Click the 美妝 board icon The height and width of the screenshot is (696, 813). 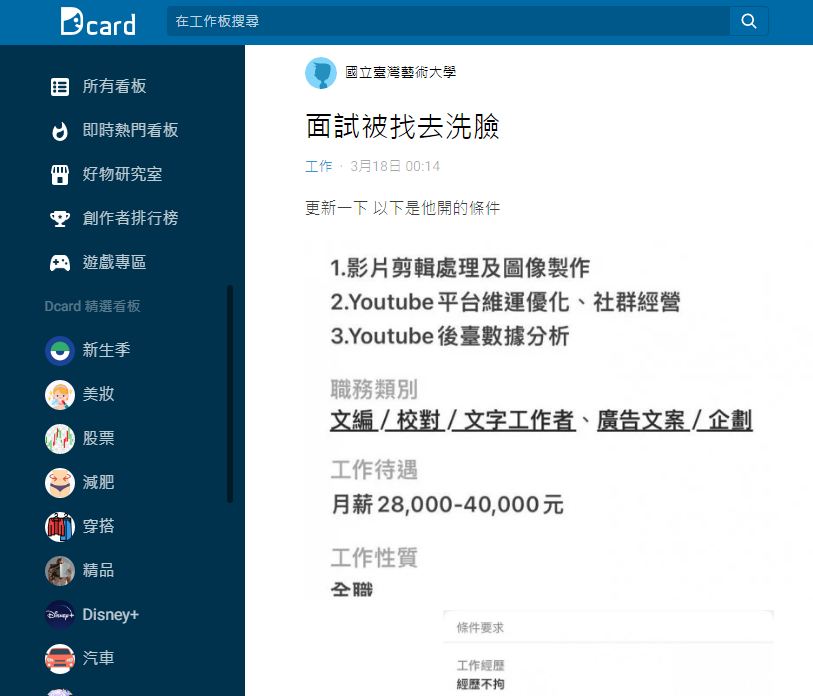(x=60, y=395)
